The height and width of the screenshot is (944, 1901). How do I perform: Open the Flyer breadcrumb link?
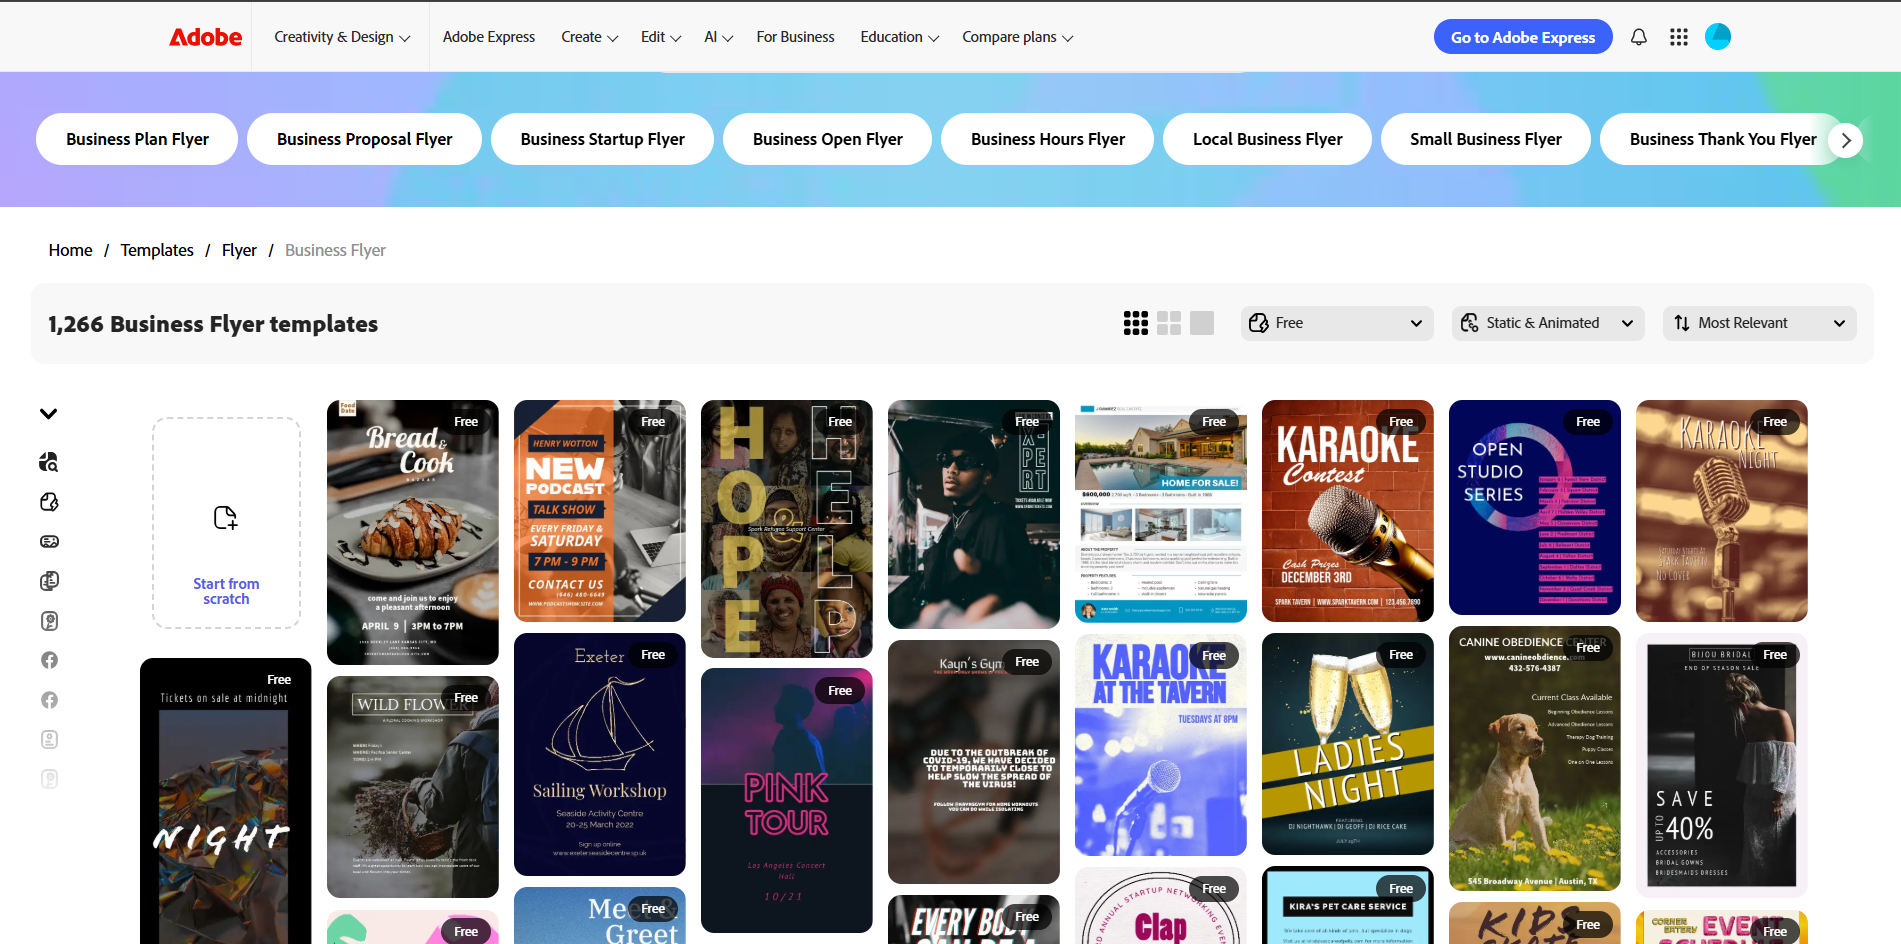click(239, 250)
